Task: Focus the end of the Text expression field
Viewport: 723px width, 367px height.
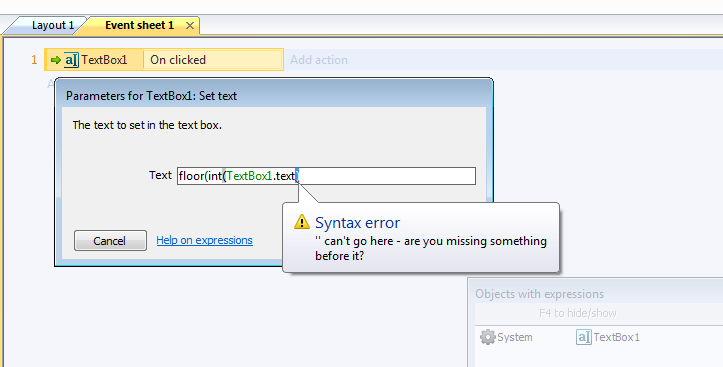Action: click(386, 176)
